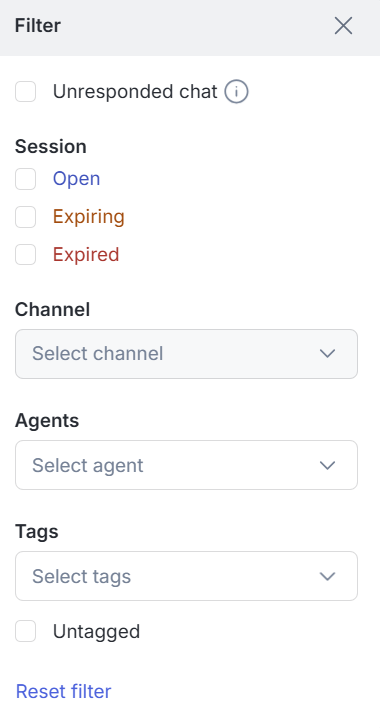Tick the Open session checkbox
Viewport: 380px width, 728px height.
[26, 179]
